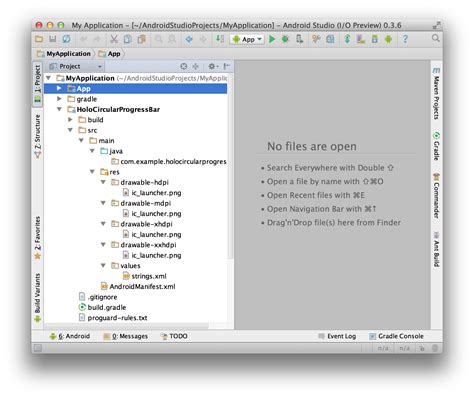Viewport: 474px width, 397px height.
Task: Click the attach debugger device icon
Action: tap(299, 39)
